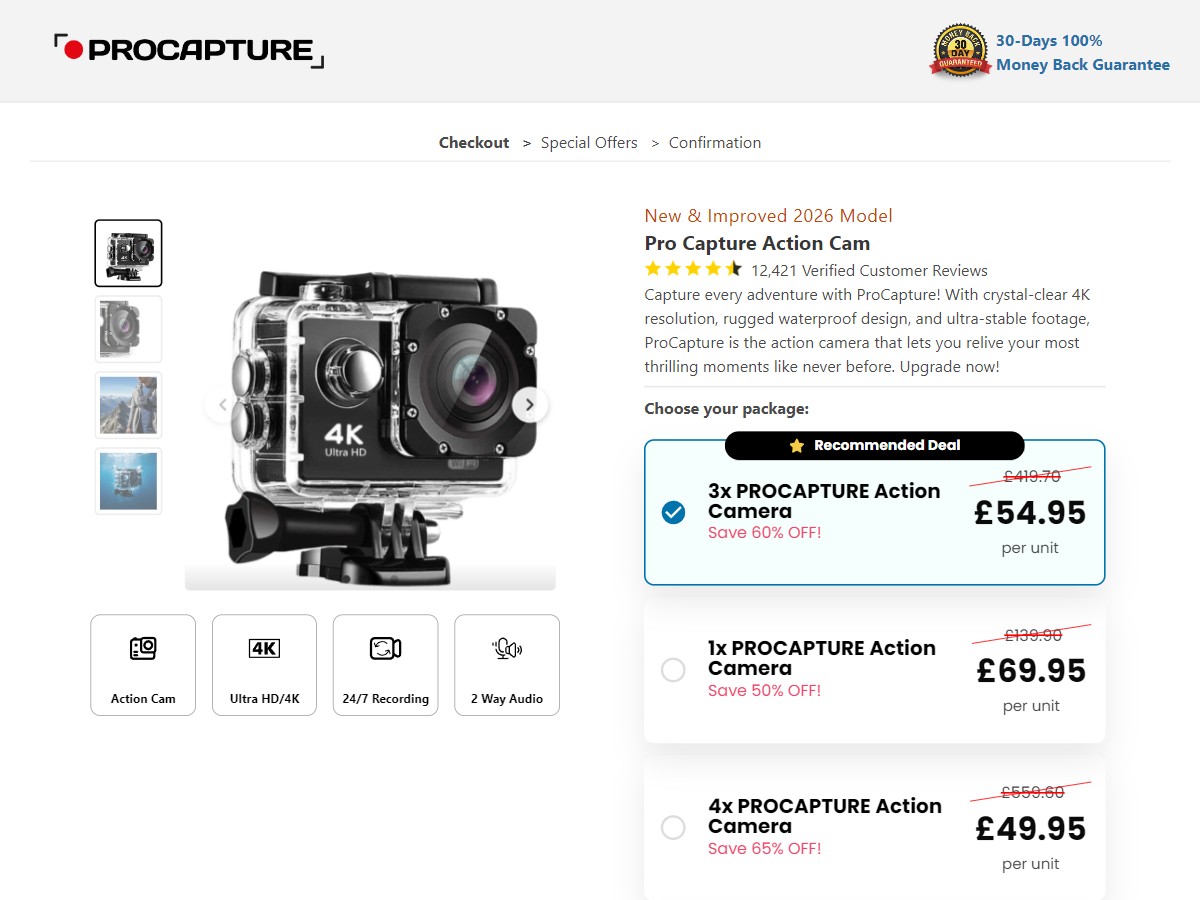Viewport: 1200px width, 900px height.
Task: Select the 1x PROCAPTURE Action Camera option
Action: (673, 670)
